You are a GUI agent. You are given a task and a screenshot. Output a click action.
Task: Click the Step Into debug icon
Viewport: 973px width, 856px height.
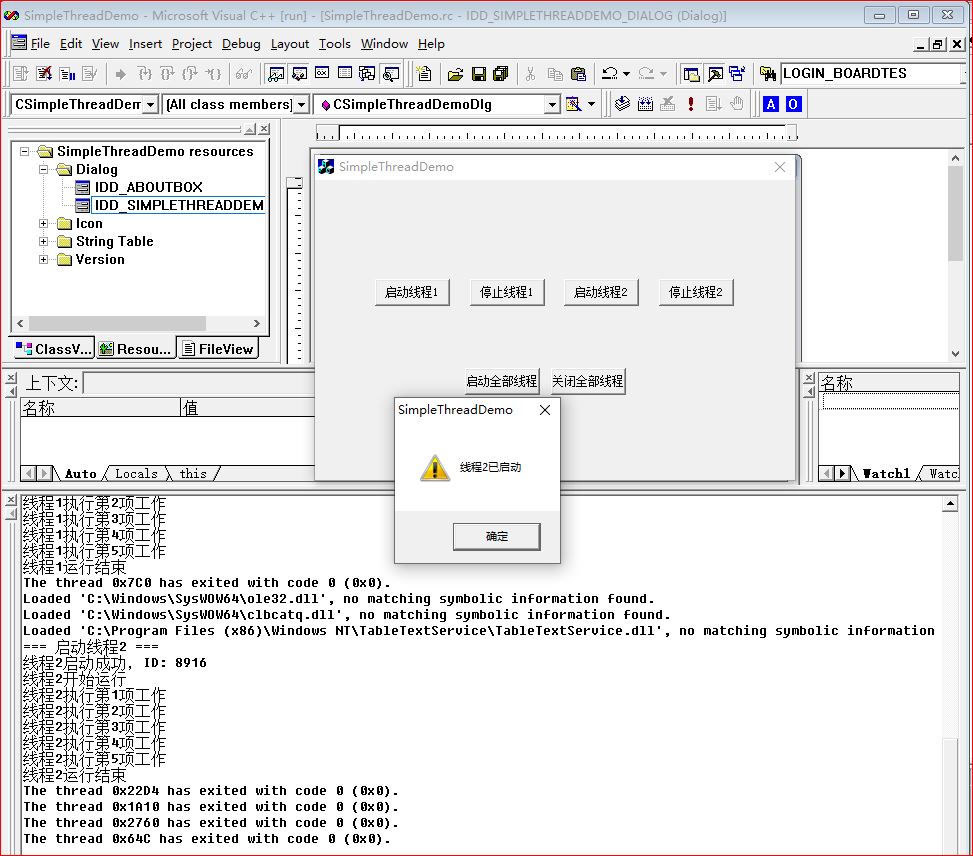point(145,74)
